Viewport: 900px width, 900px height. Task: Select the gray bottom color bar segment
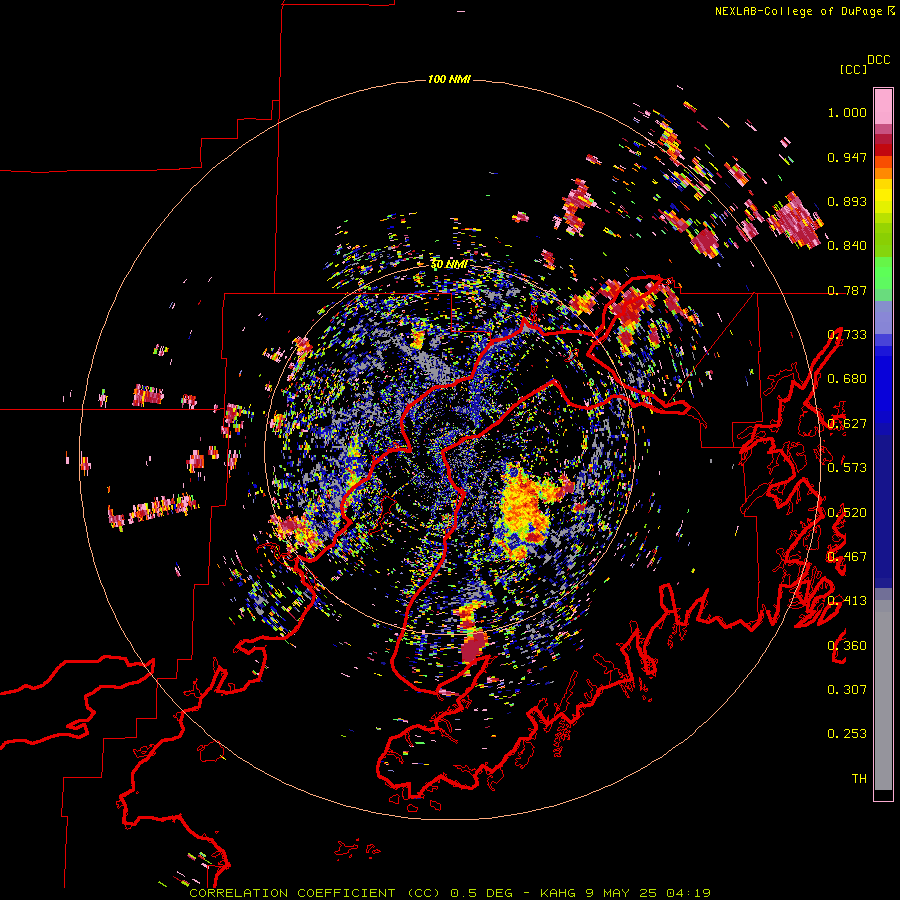coord(883,695)
